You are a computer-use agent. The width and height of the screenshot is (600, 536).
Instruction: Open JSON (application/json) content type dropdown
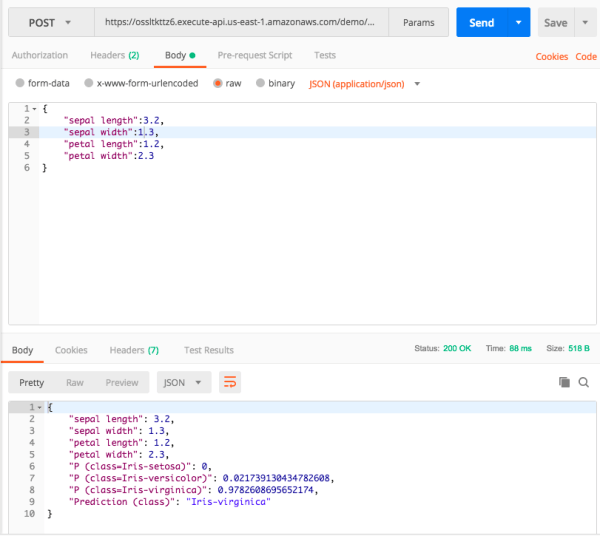(x=364, y=84)
